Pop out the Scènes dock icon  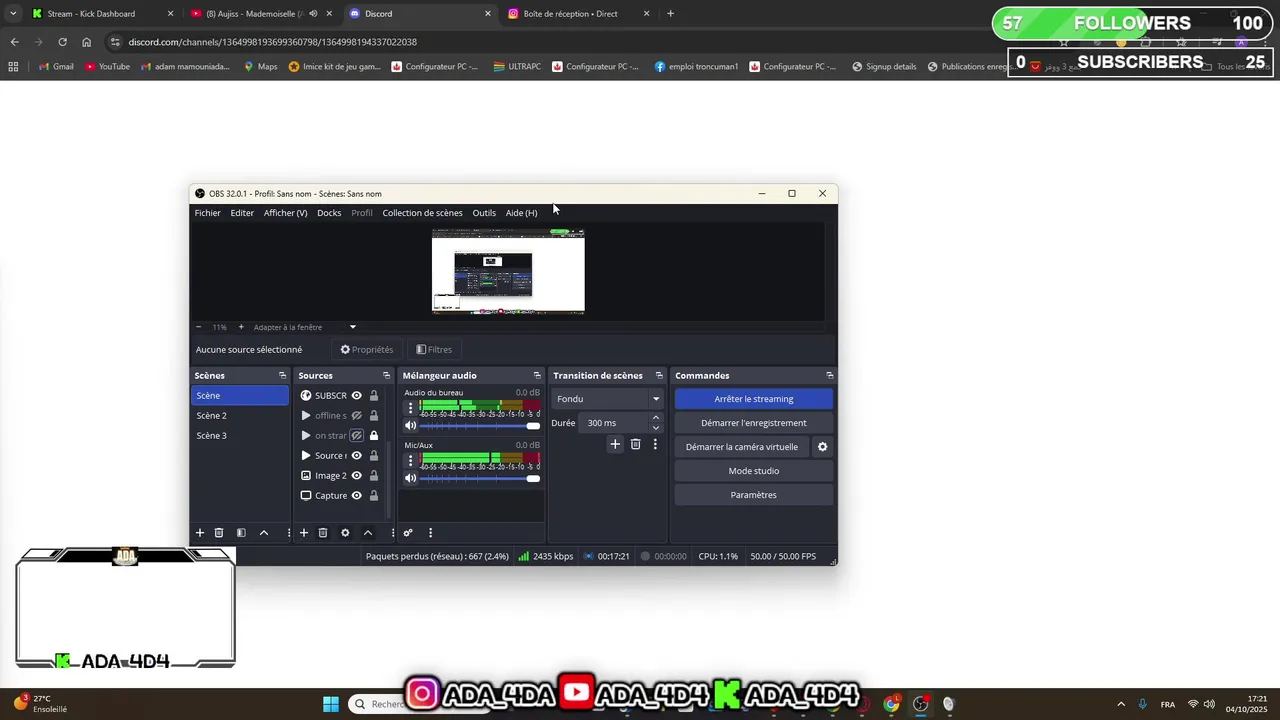tap(282, 376)
